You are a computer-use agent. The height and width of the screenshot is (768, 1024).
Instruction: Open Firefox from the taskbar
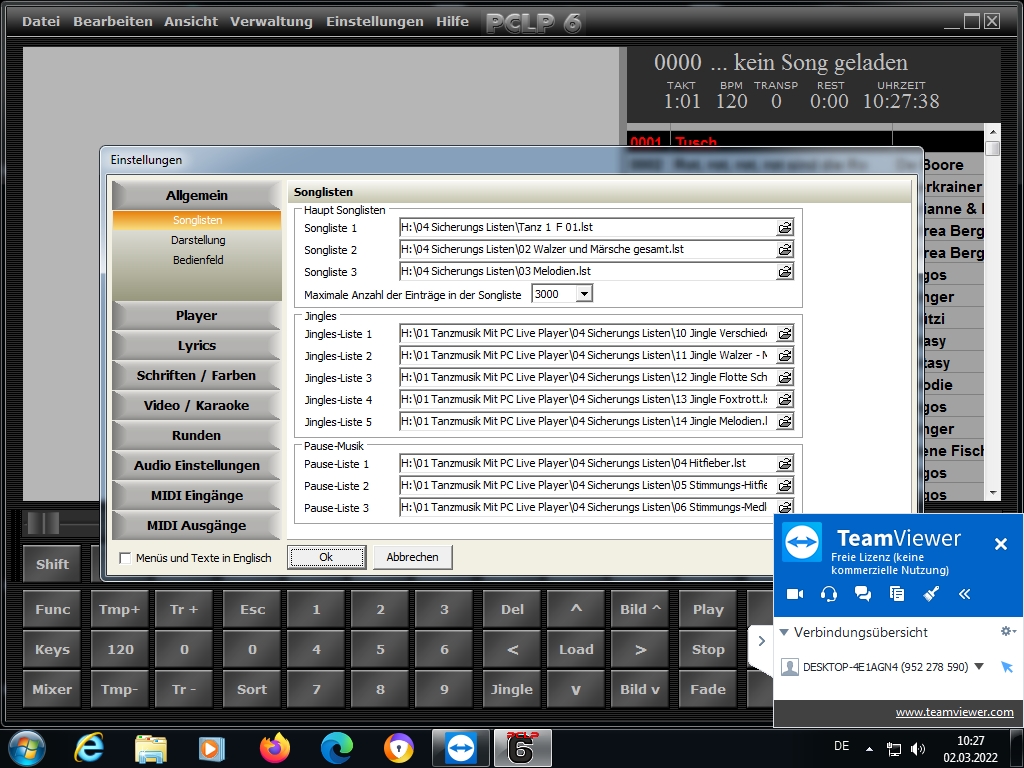click(x=274, y=748)
